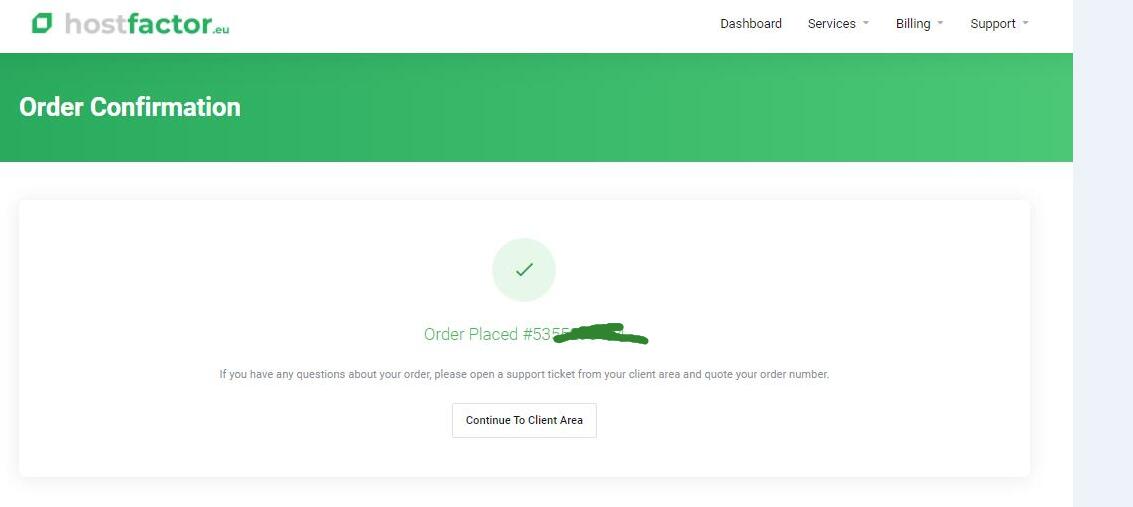
Task: Click the green checkmark success icon
Action: pyautogui.click(x=524, y=269)
